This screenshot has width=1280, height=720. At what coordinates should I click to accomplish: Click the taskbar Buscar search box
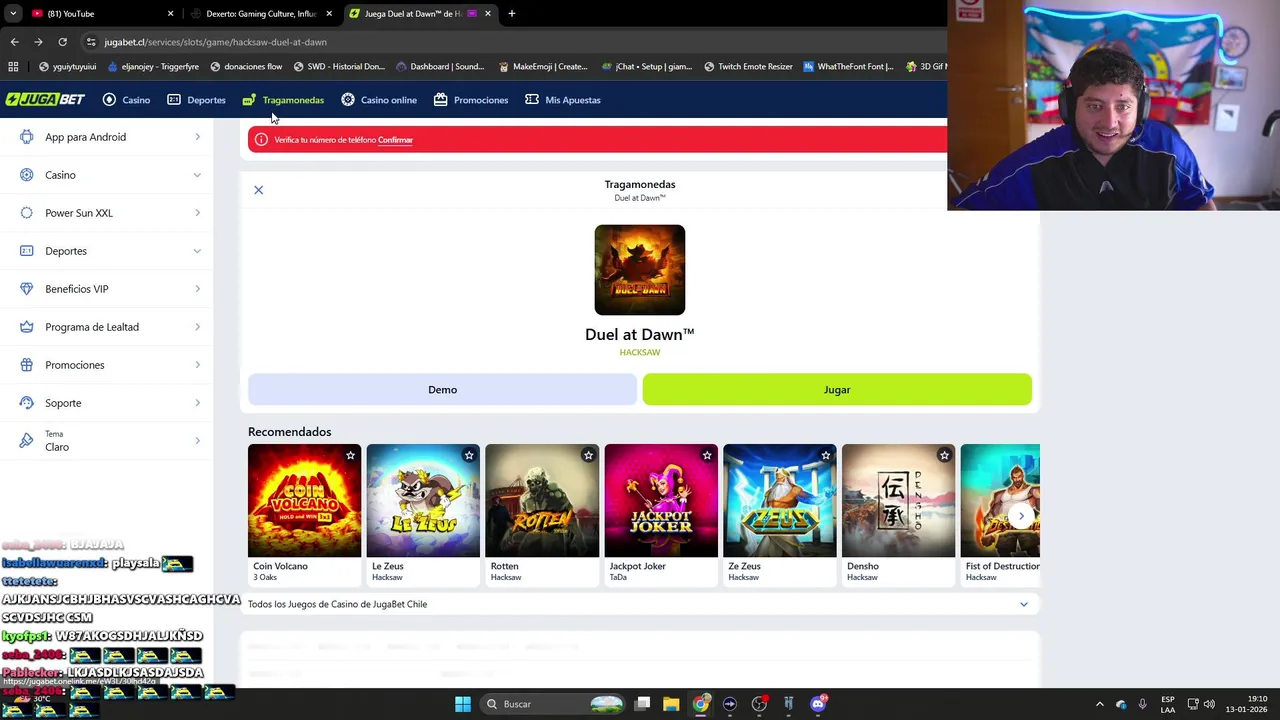coord(554,704)
